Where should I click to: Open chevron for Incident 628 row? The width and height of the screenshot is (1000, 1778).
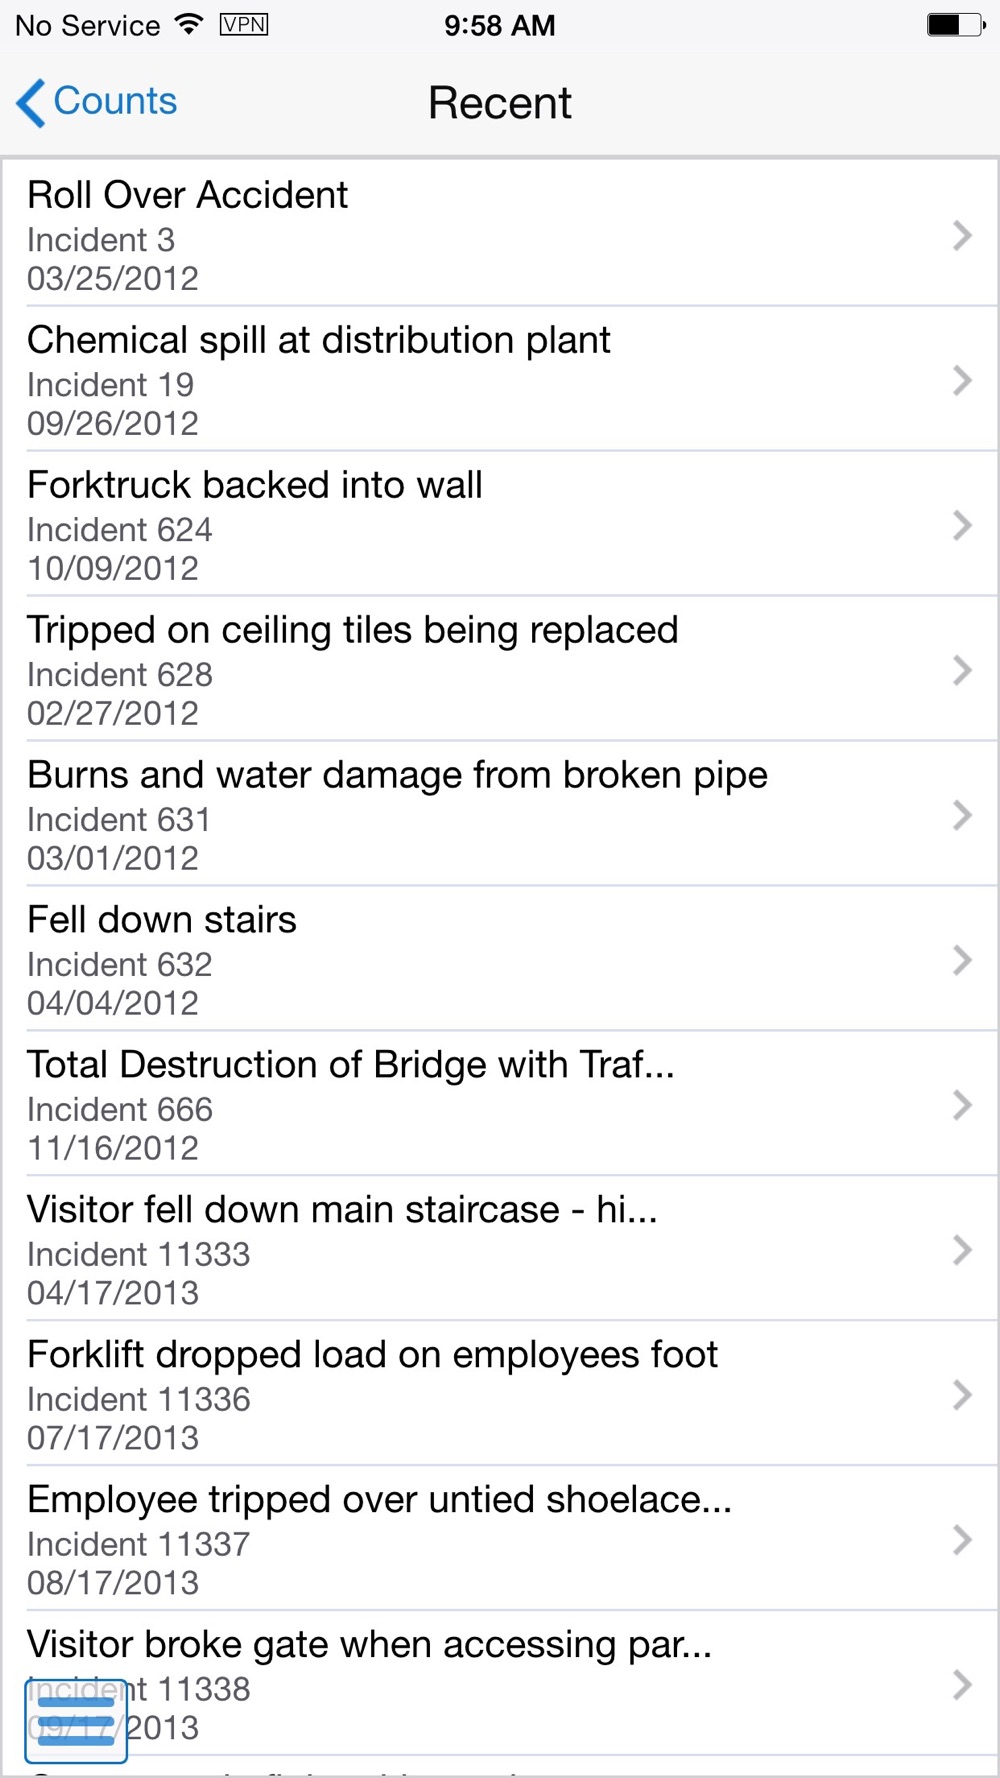(x=962, y=670)
